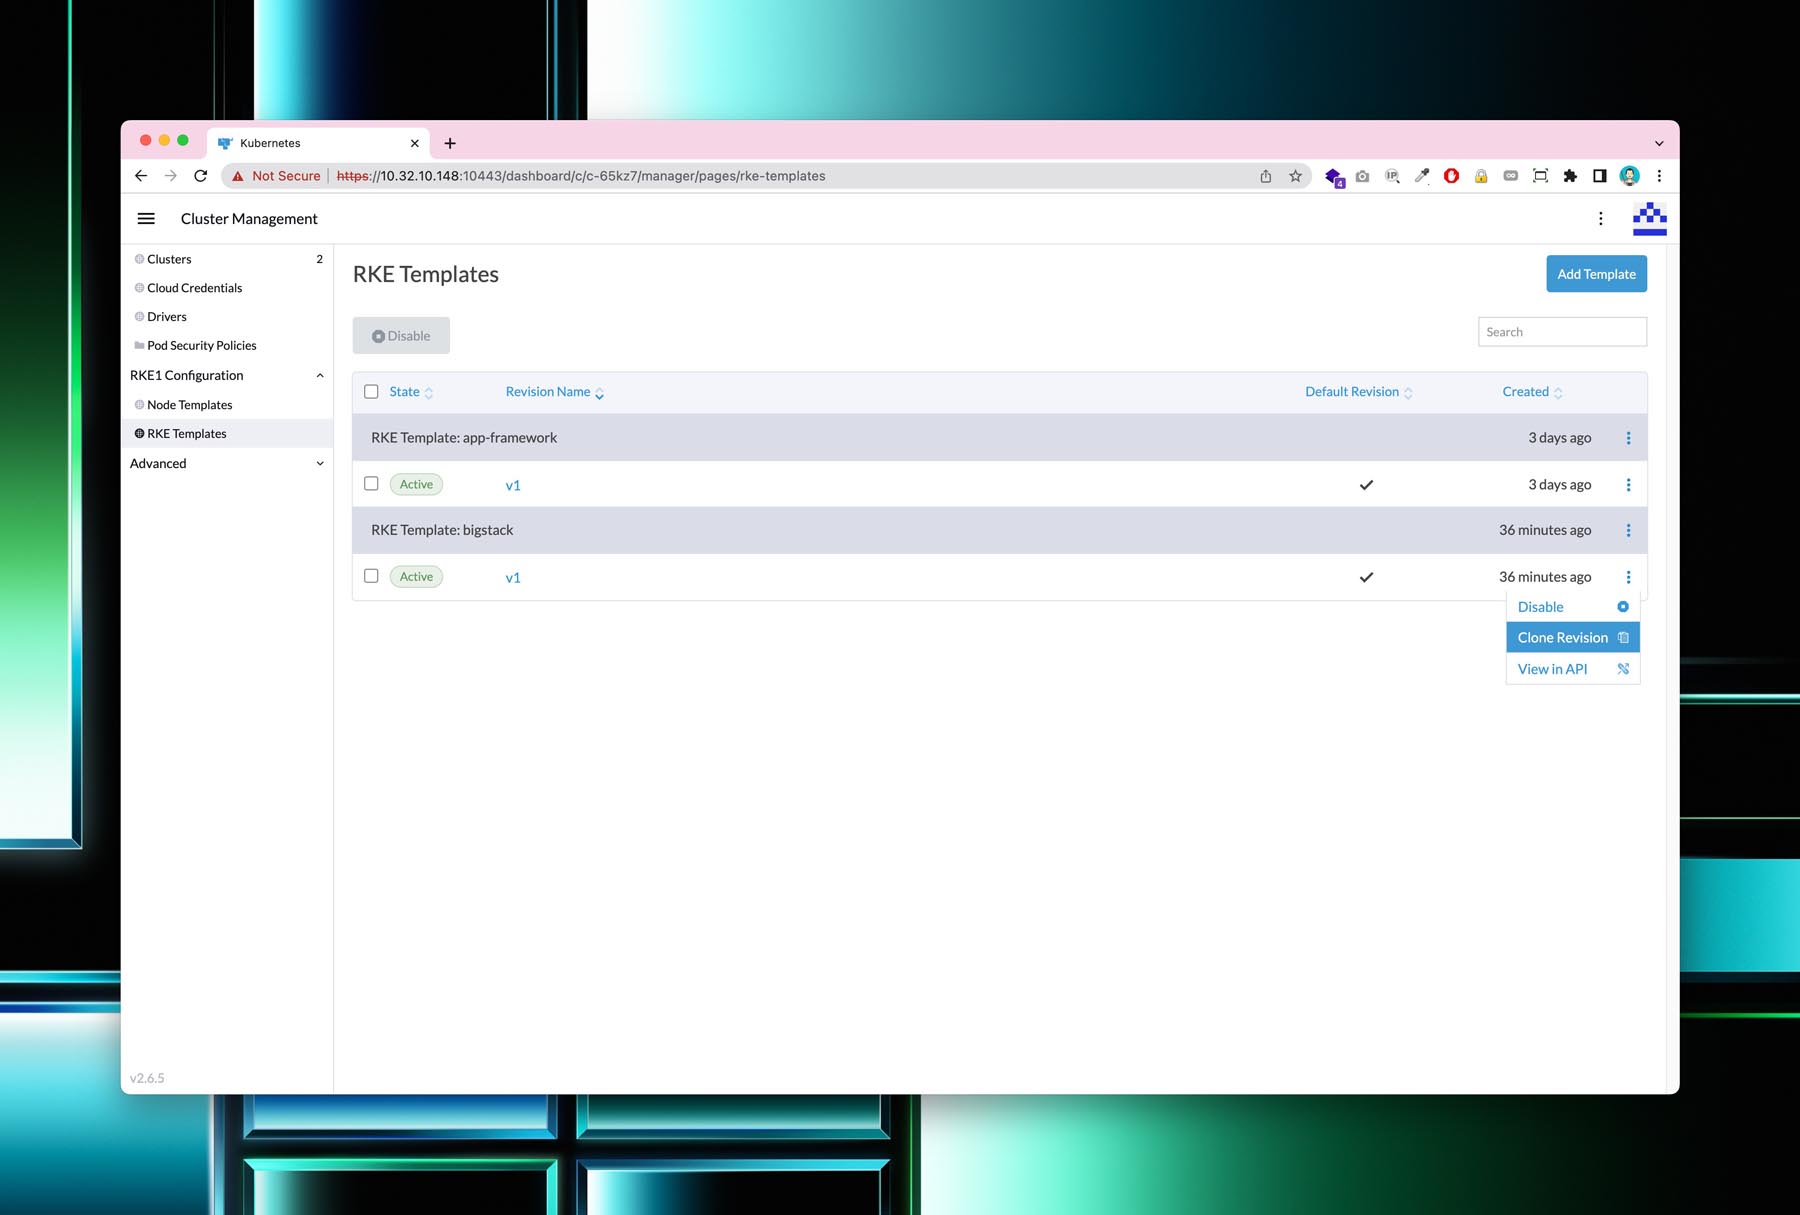Click the camera extension icon

(x=1362, y=176)
